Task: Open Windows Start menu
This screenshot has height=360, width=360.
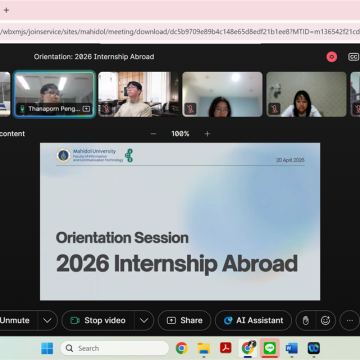Action: click(x=47, y=348)
